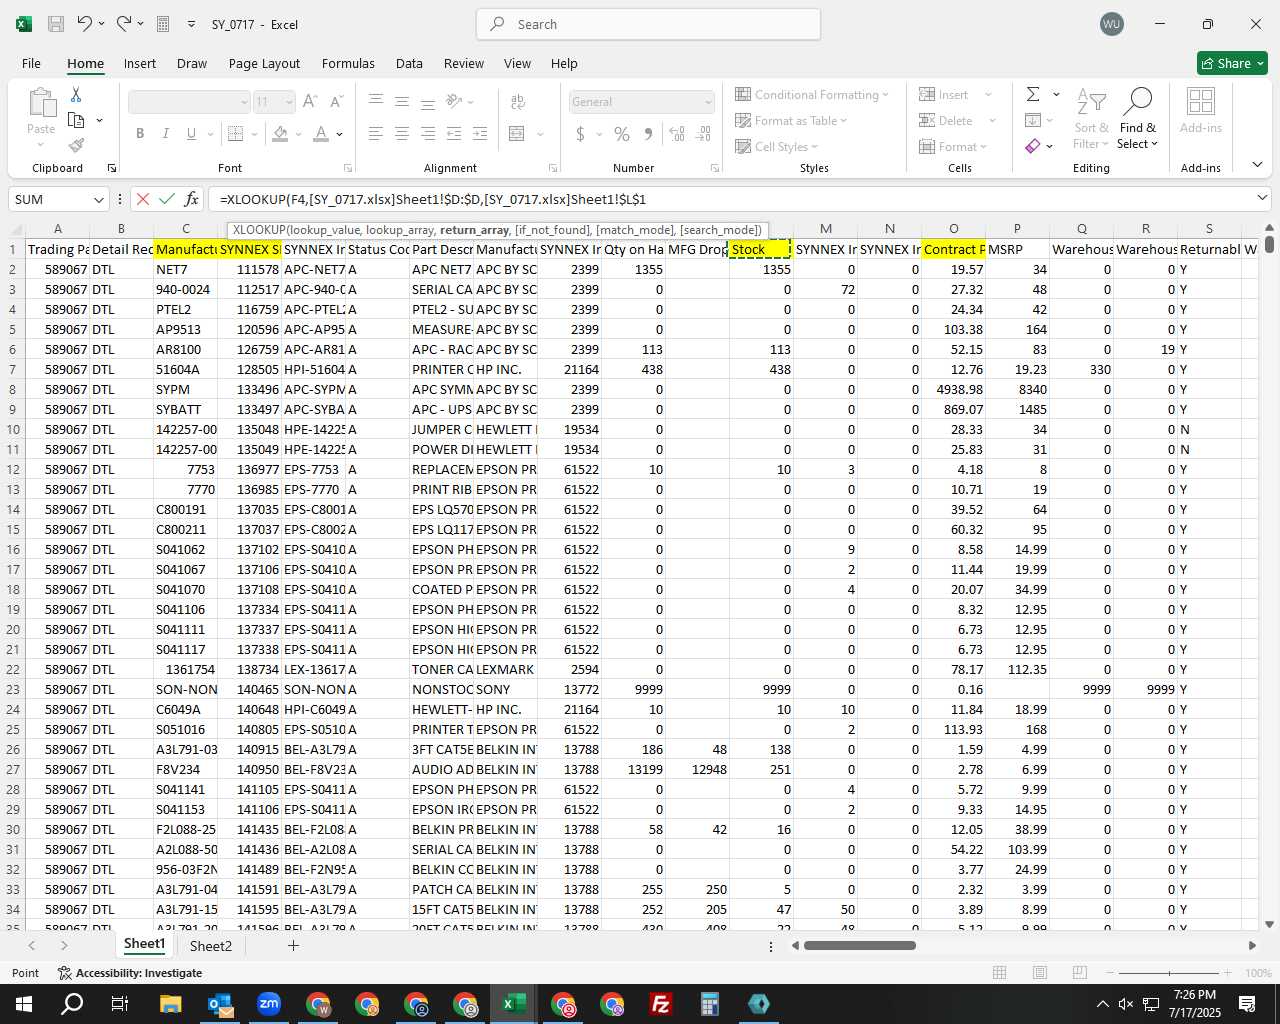Image resolution: width=1280 pixels, height=1024 pixels.
Task: Collapse the ribbon with chevron
Action: [x=1257, y=165]
